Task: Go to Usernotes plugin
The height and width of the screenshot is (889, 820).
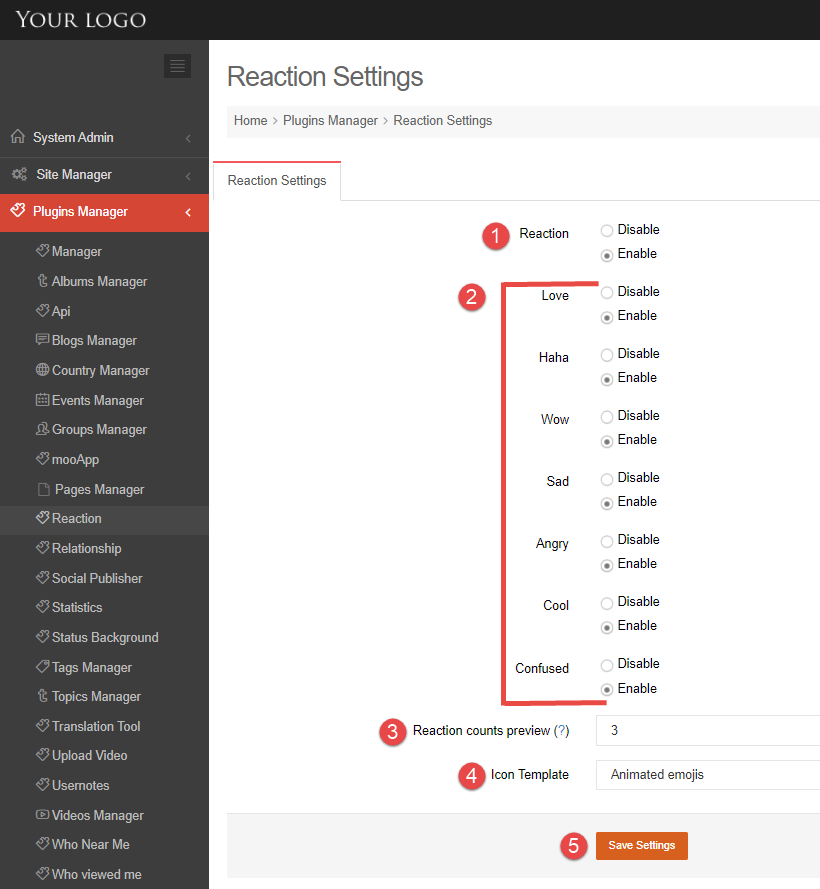Action: (x=81, y=785)
